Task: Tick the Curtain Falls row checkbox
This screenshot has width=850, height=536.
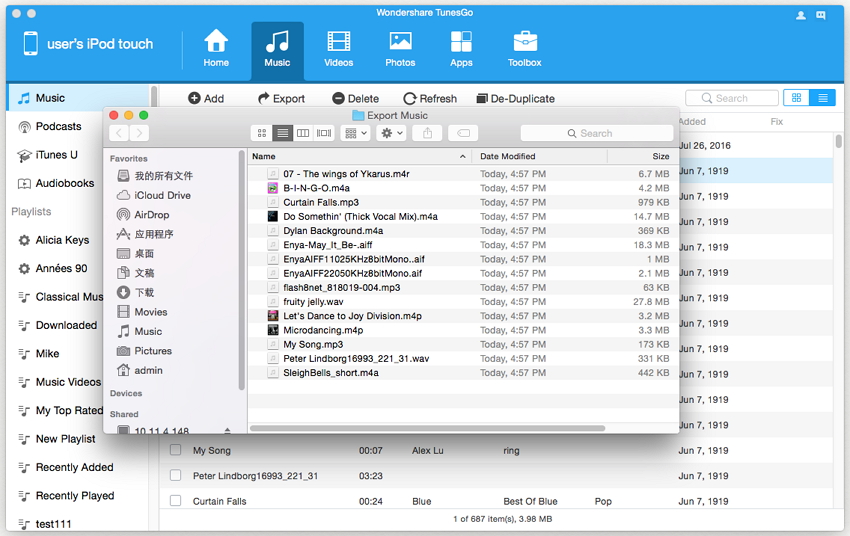Action: 175,501
